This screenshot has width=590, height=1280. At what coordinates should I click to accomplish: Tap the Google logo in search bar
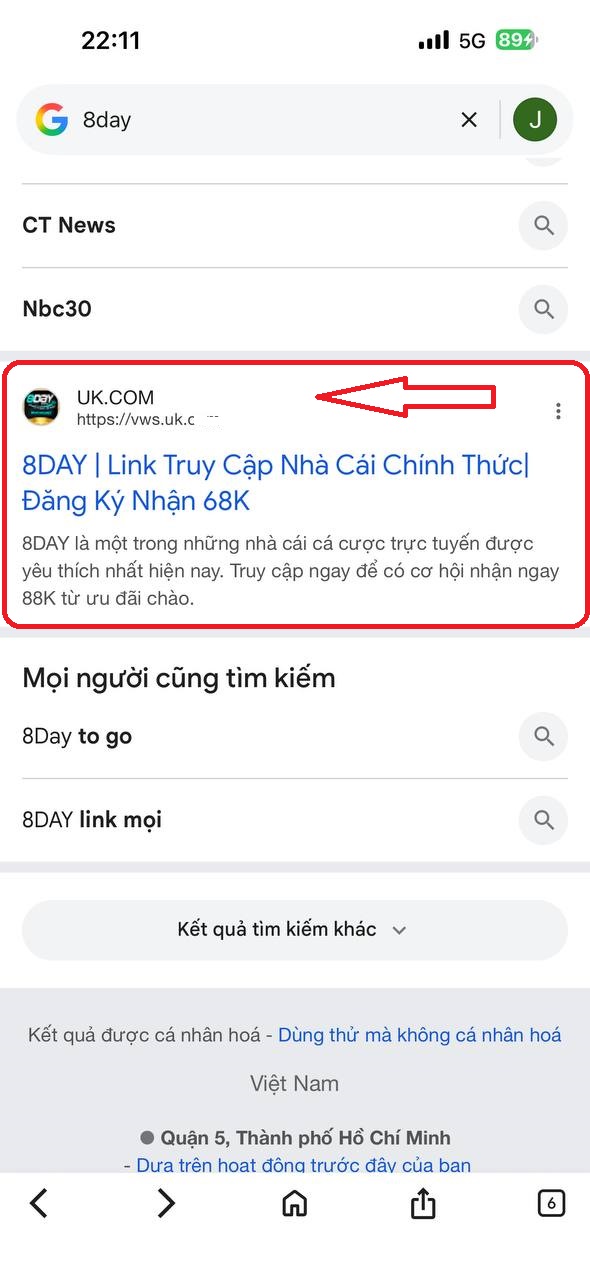click(51, 120)
